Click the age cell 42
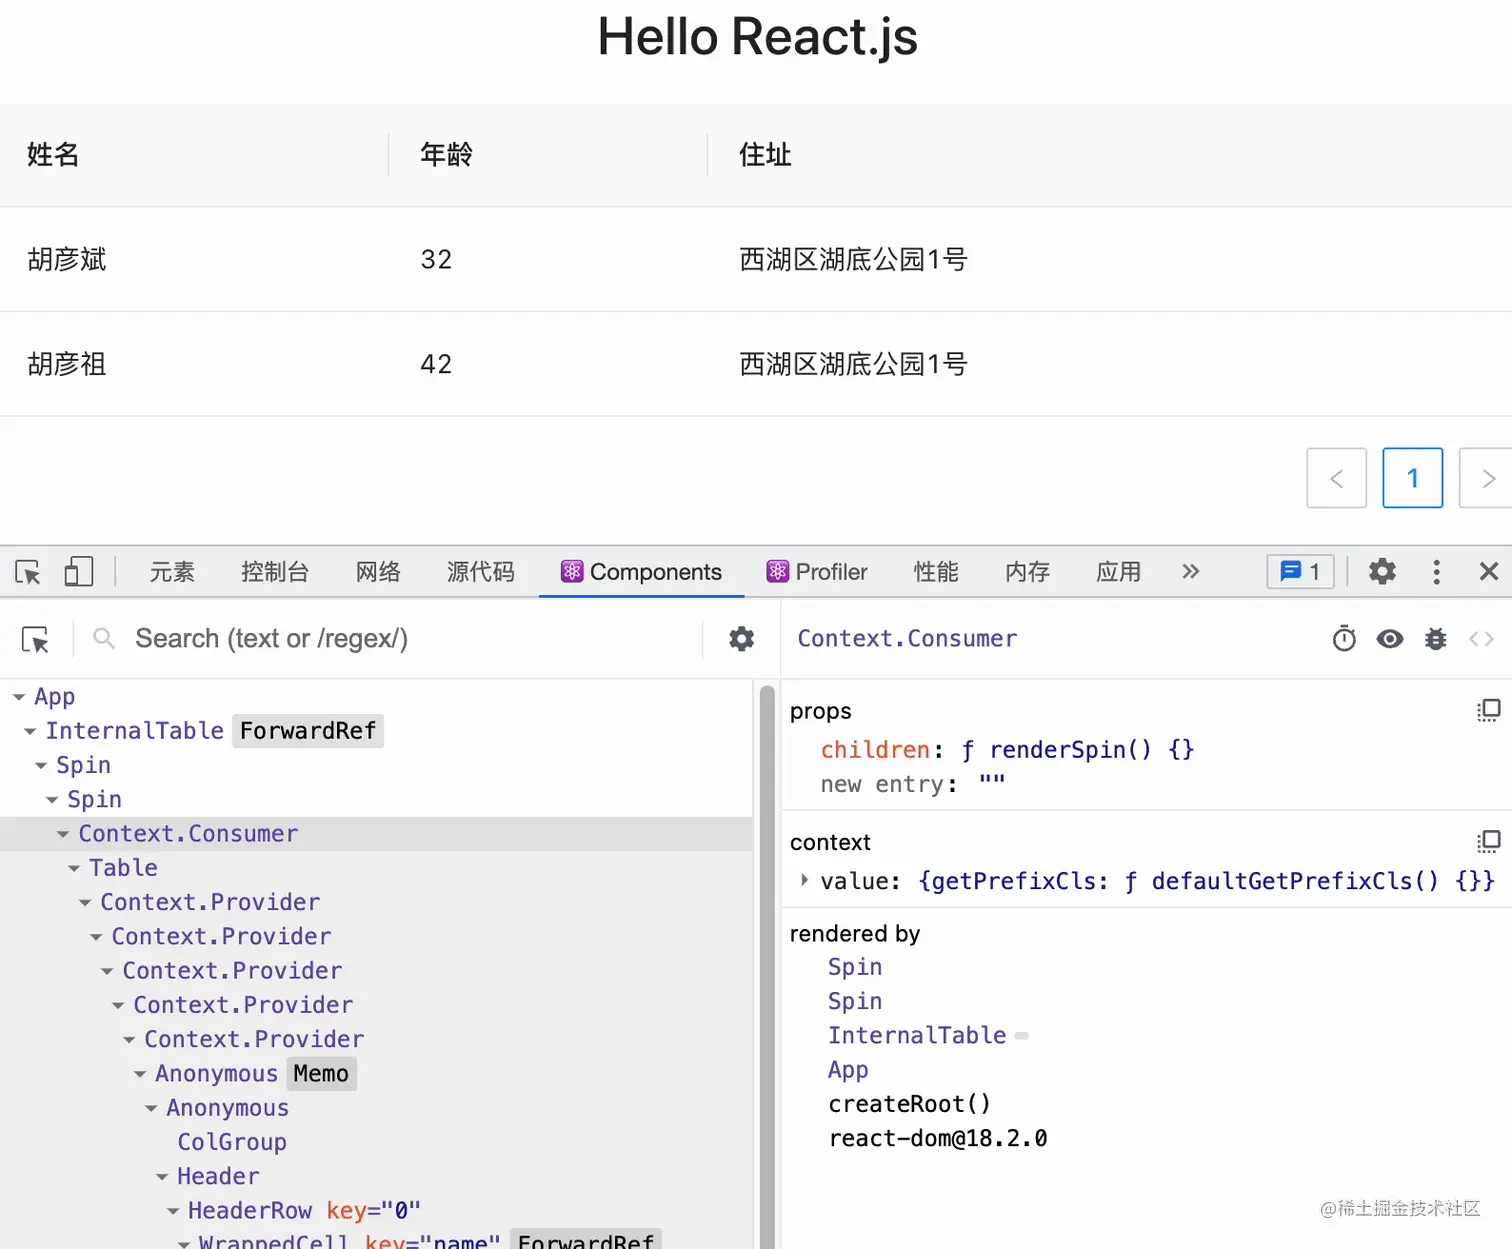The width and height of the screenshot is (1512, 1249). (x=436, y=364)
